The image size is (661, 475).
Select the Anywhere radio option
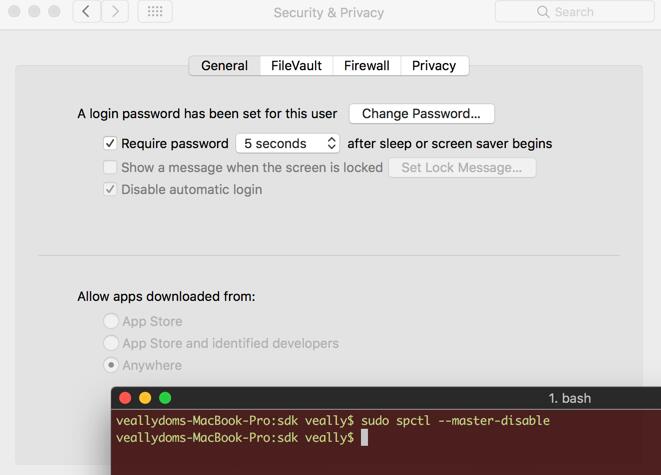click(x=111, y=365)
